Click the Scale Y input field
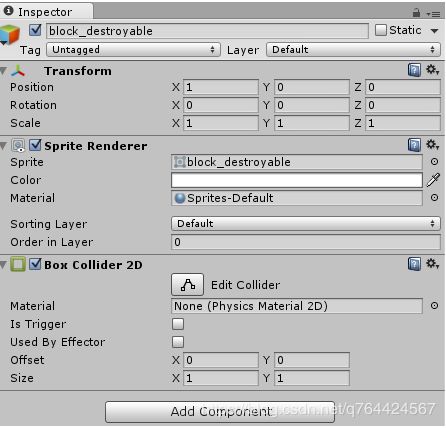This screenshot has height=428, width=446. click(312, 123)
